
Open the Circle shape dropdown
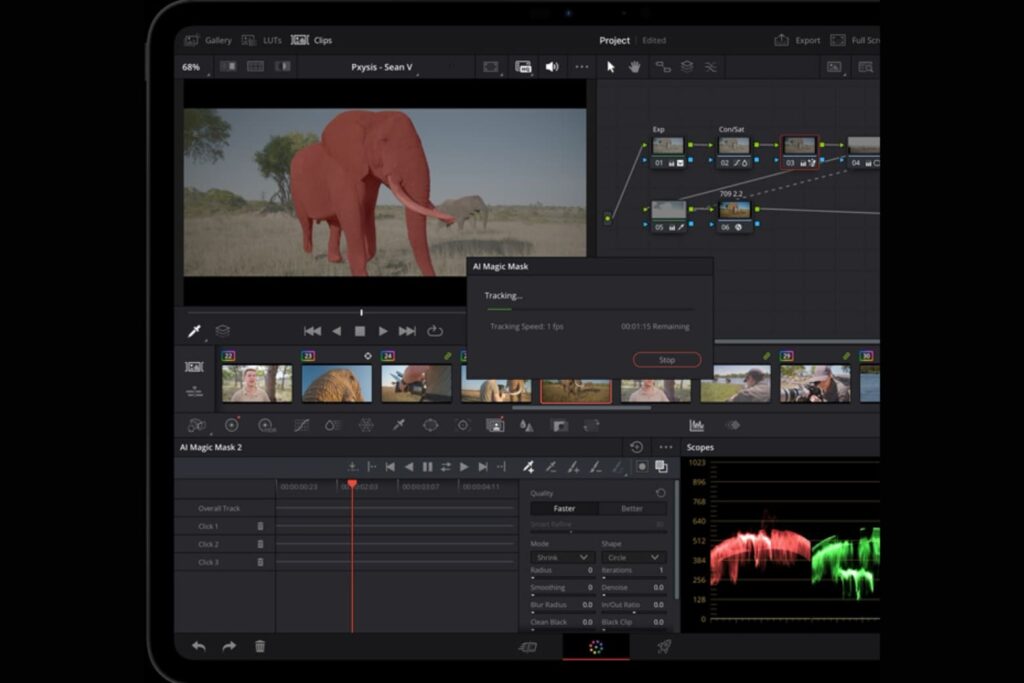633,557
